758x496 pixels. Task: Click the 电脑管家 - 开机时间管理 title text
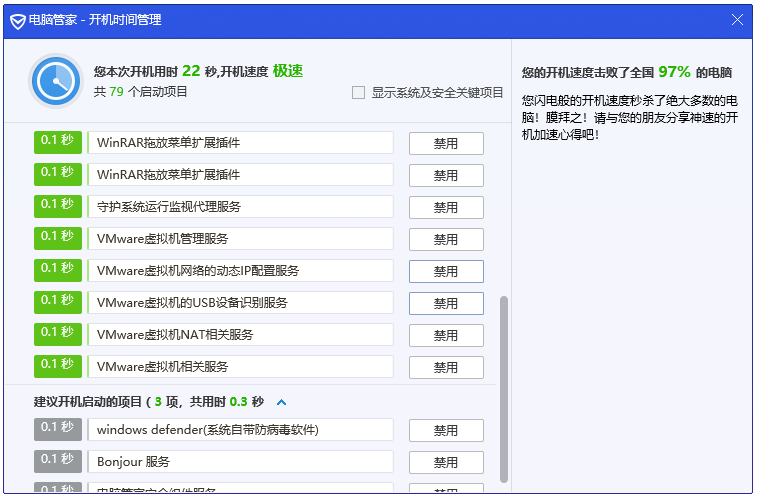click(95, 20)
